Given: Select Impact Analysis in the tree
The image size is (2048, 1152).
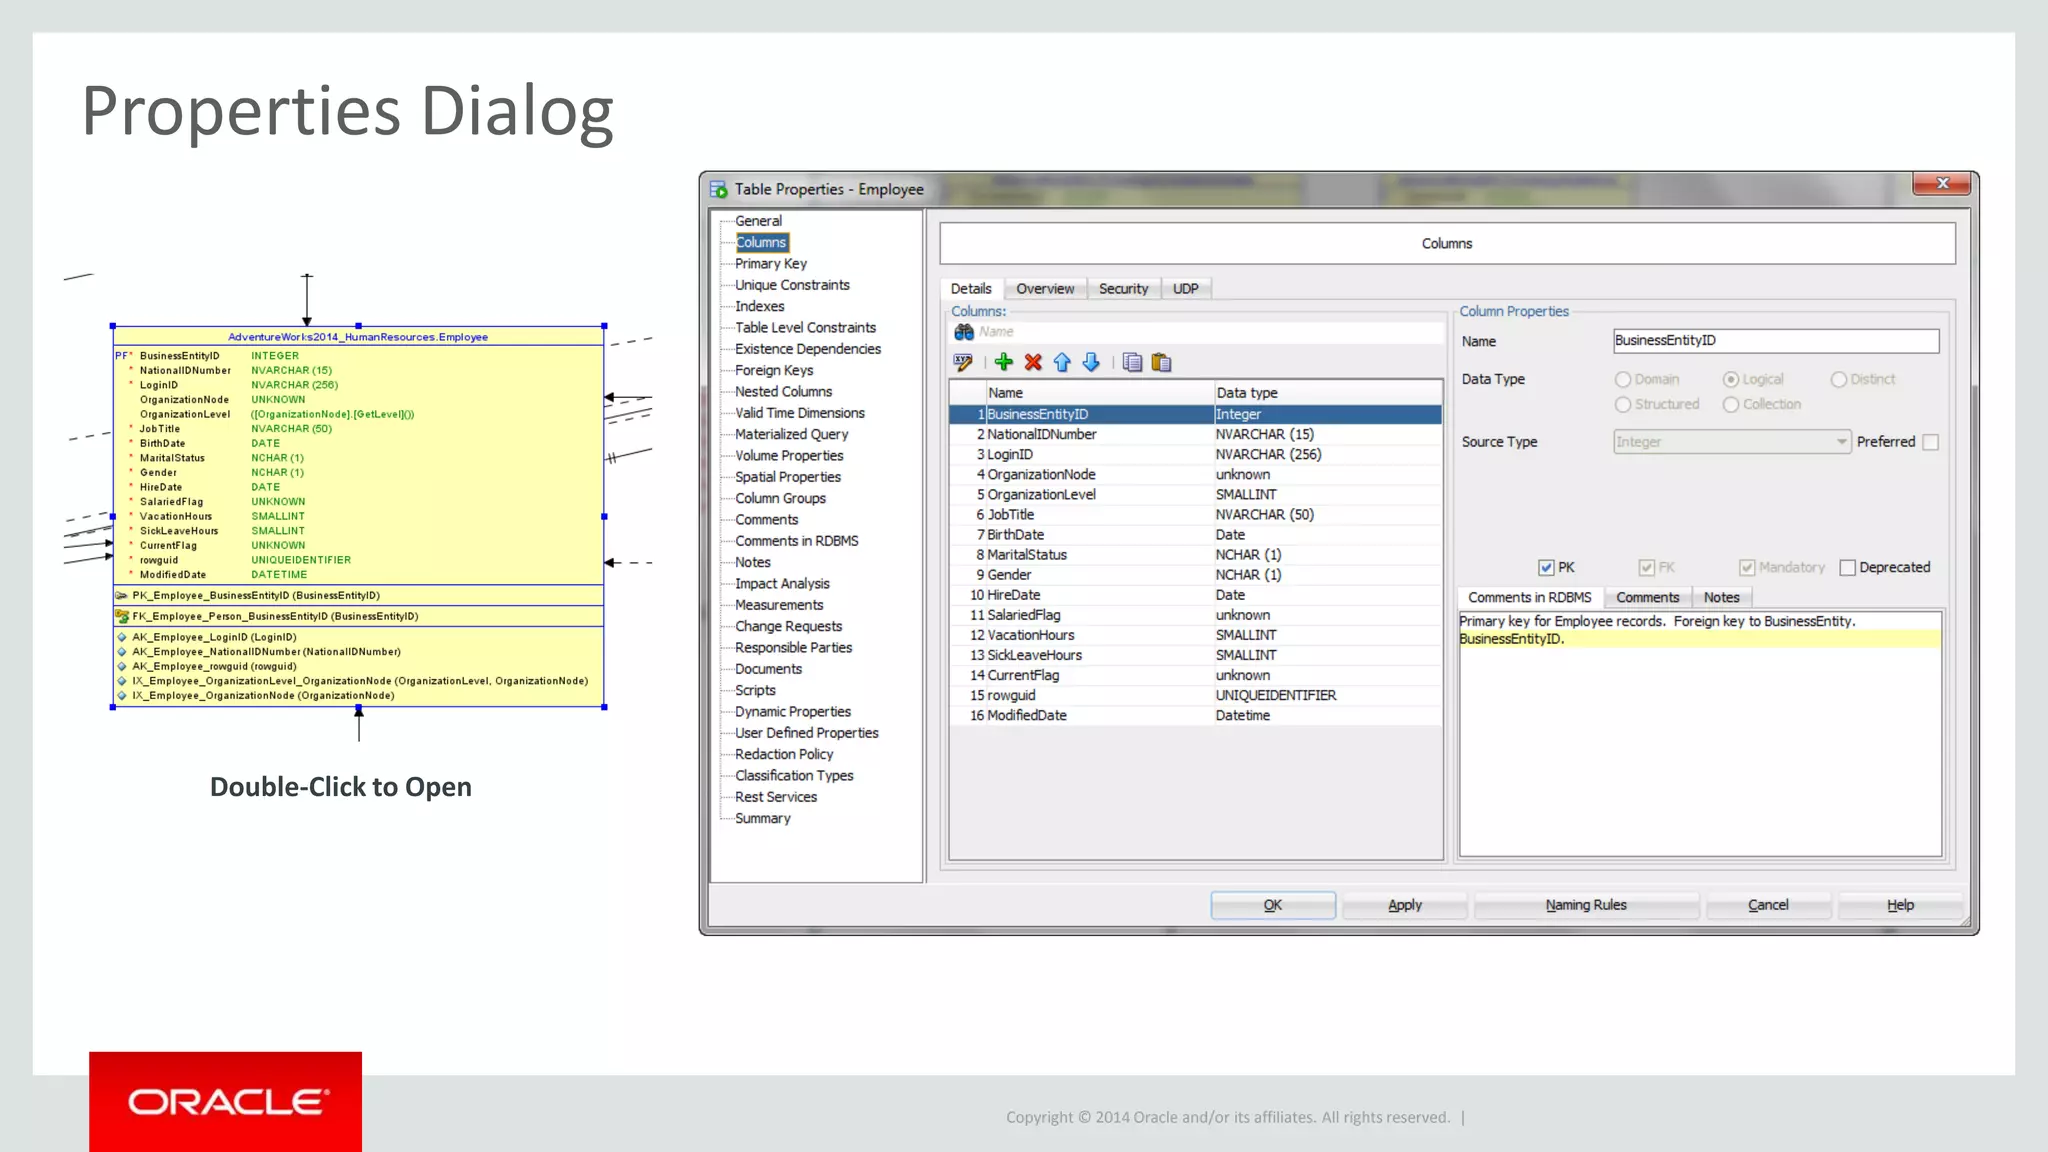Looking at the screenshot, I should [782, 584].
